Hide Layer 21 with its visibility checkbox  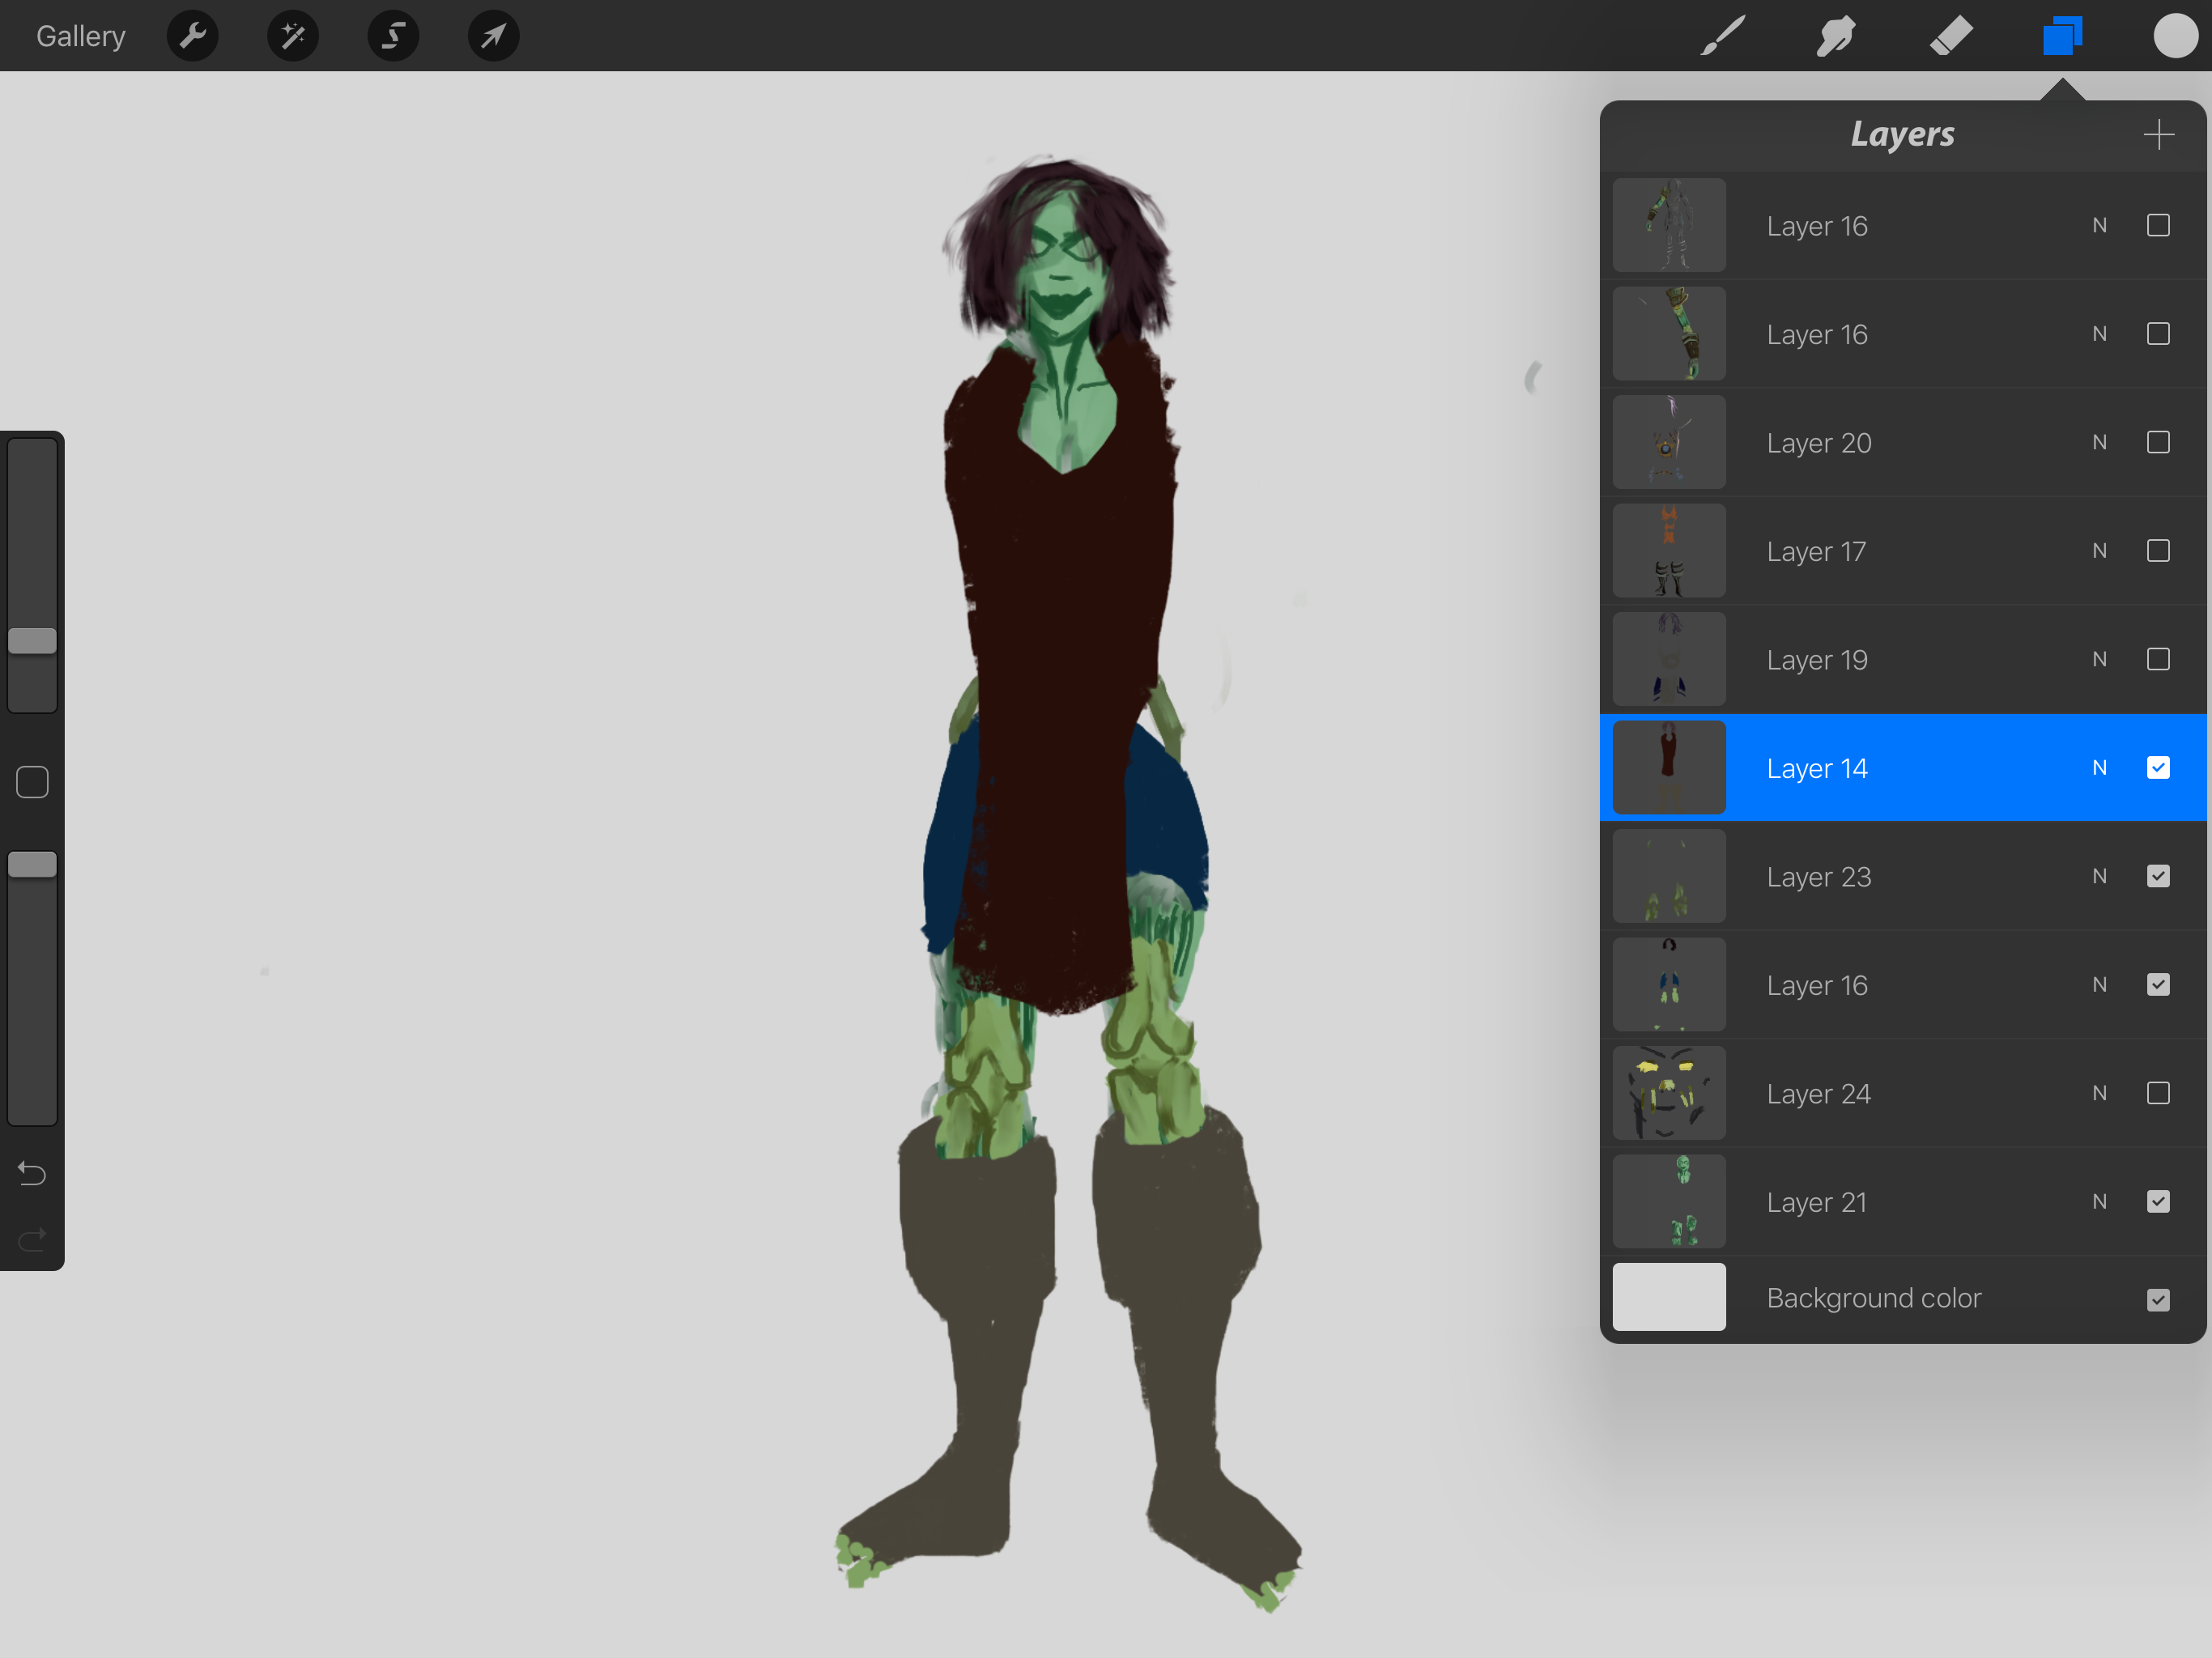pyautogui.click(x=2158, y=1201)
